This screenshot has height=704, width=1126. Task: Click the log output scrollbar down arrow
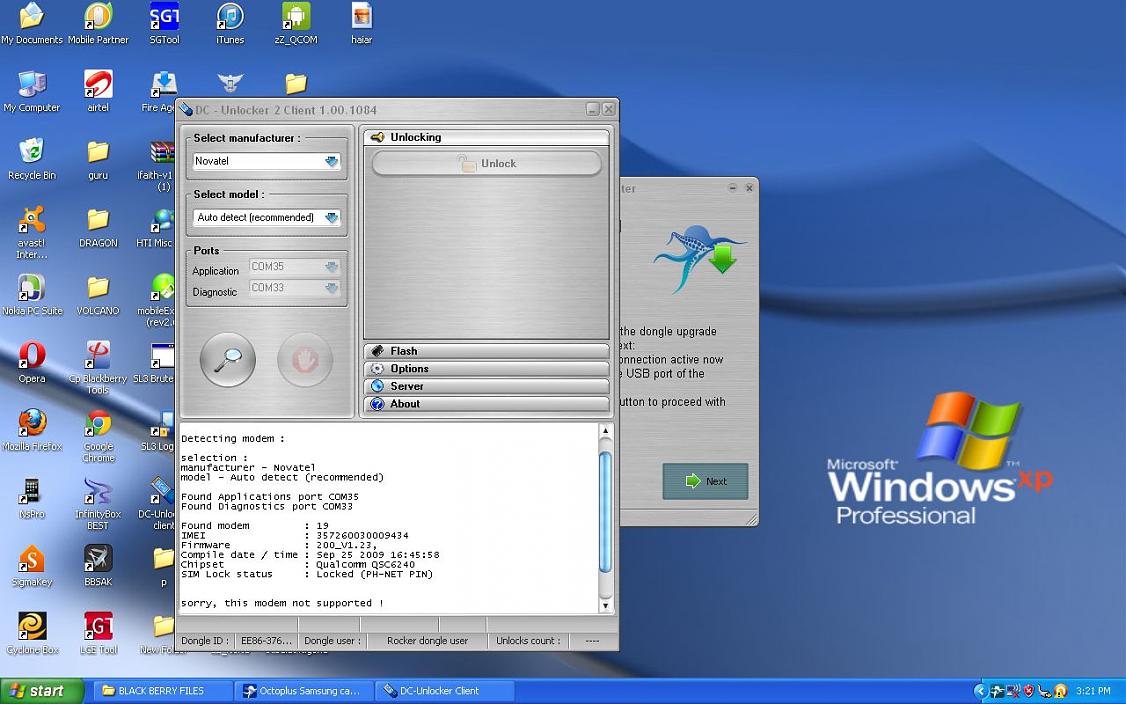pos(605,606)
